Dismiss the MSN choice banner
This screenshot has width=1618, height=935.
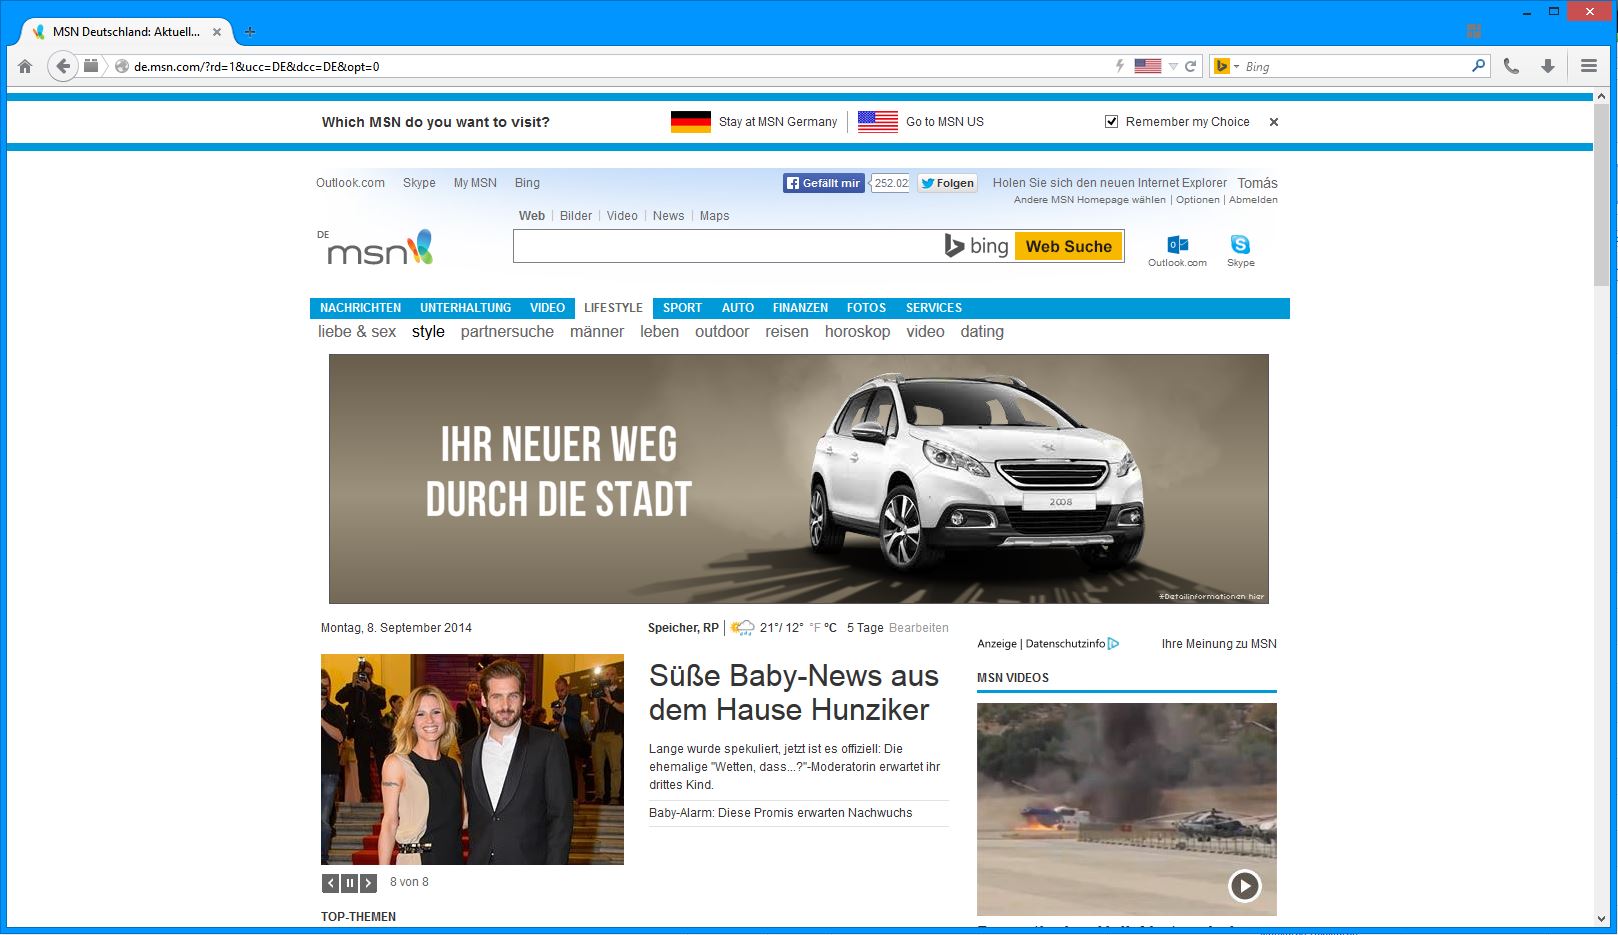(x=1274, y=122)
